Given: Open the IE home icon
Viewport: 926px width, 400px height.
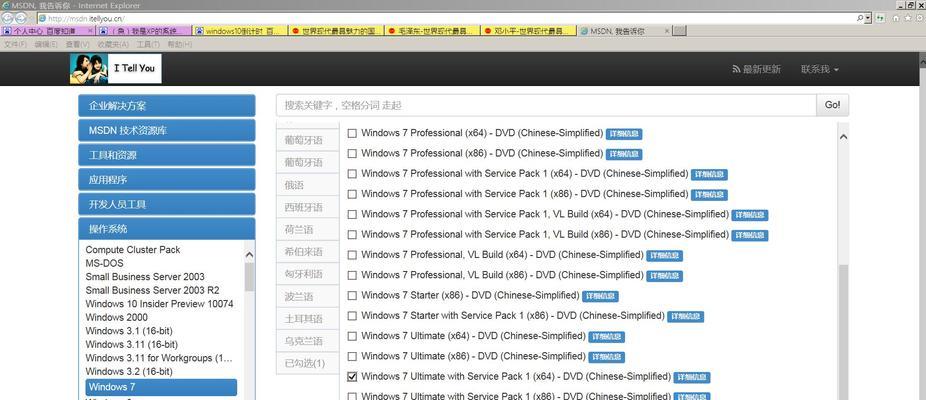Looking at the screenshot, I should pyautogui.click(x=896, y=18).
